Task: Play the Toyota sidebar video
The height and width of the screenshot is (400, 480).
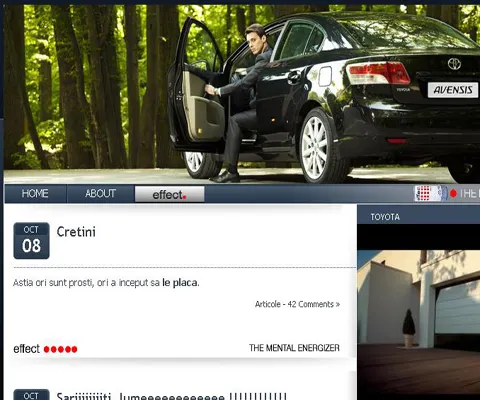Action: pyautogui.click(x=419, y=312)
